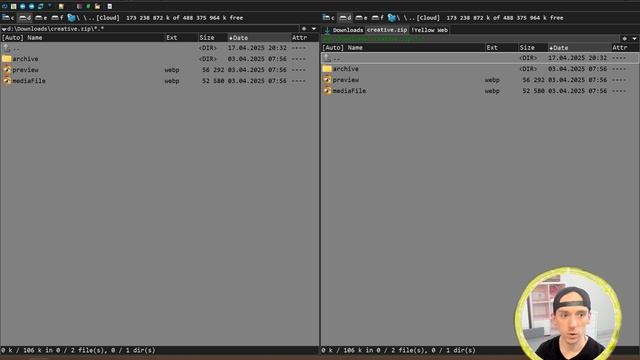
Task: Open the left panel favorites star button
Action: [304, 29]
